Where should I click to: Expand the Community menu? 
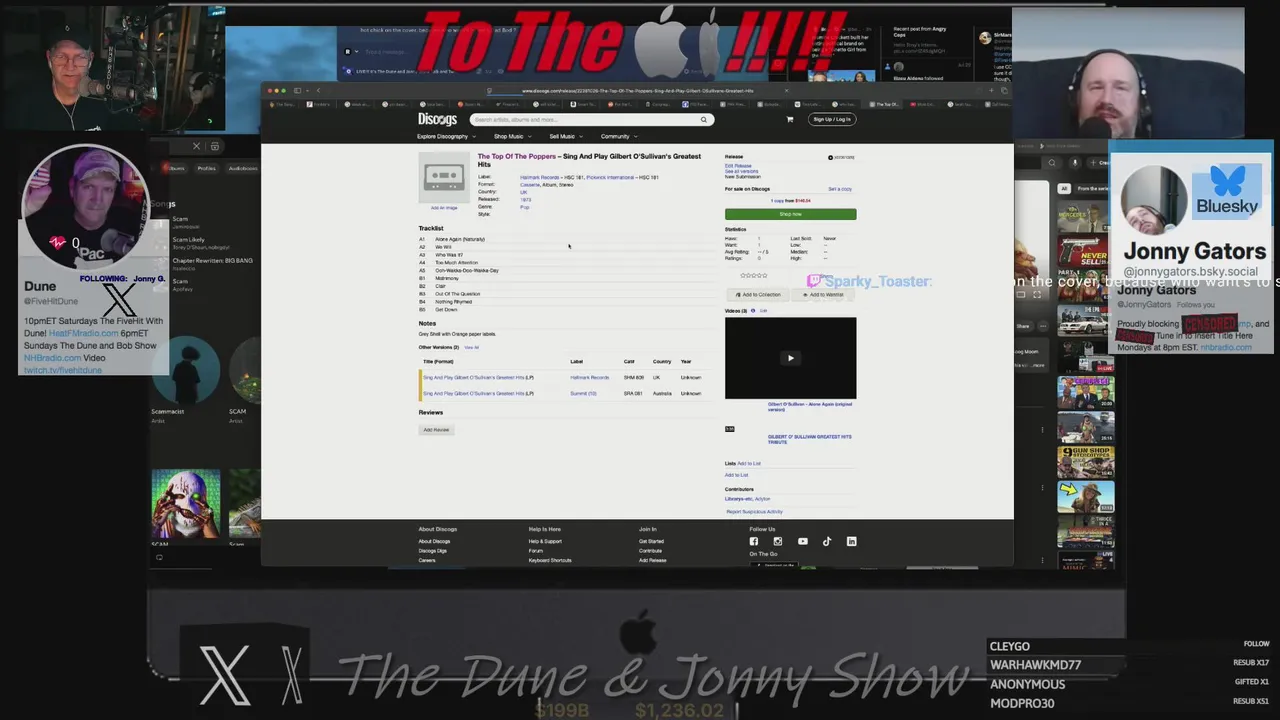point(618,136)
